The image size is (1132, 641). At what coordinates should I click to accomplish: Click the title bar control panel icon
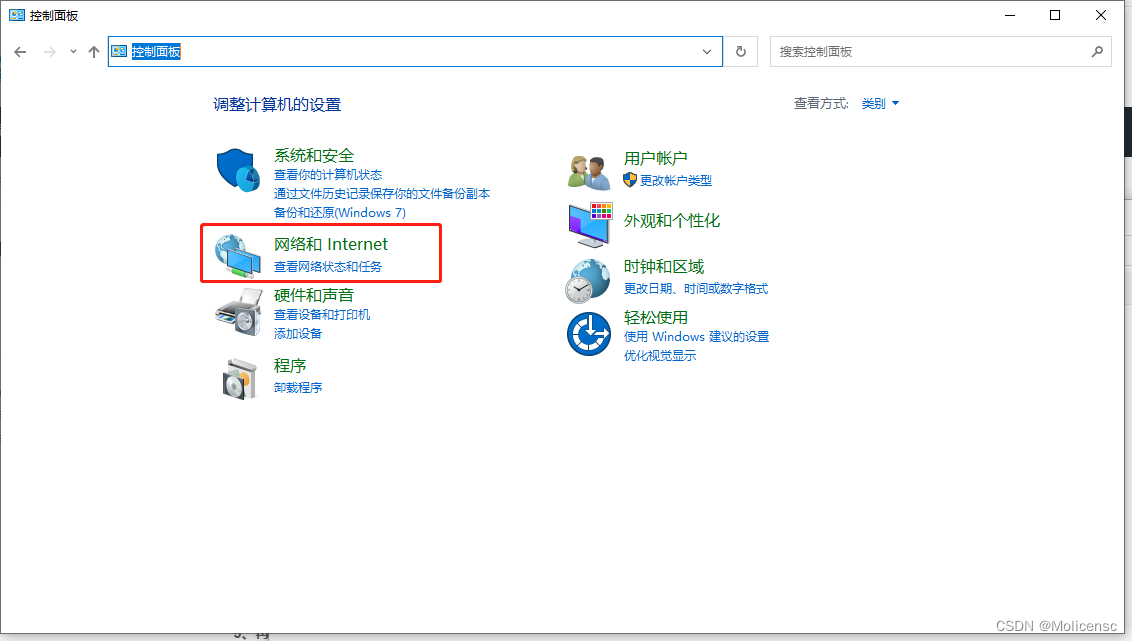[17, 15]
